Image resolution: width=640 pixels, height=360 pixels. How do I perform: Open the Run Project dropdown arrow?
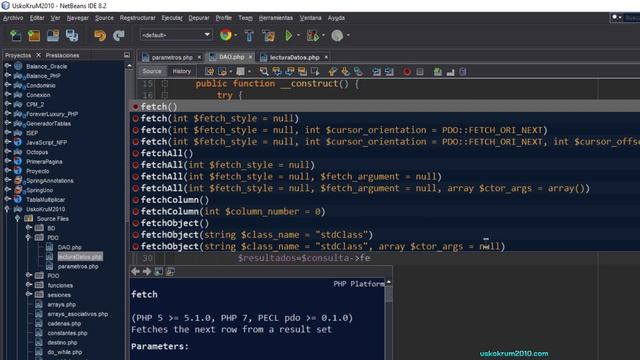click(298, 36)
